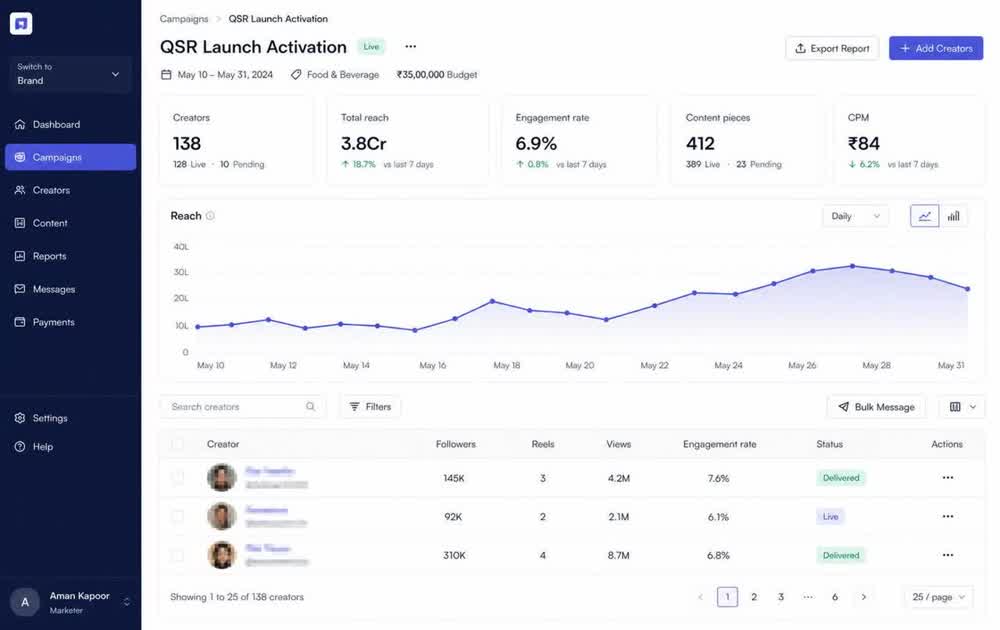Check the row with 92K followers
This screenshot has height=630, width=1000.
[178, 516]
